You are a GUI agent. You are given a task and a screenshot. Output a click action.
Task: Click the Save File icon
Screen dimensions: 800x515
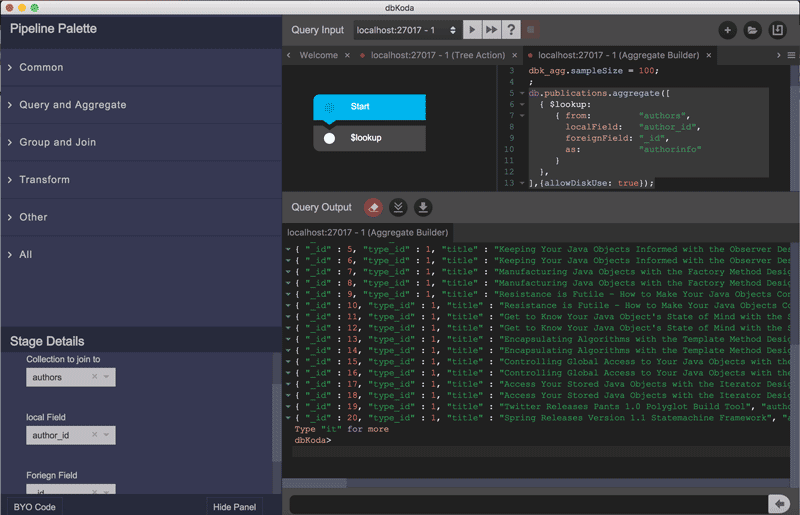coord(776,31)
